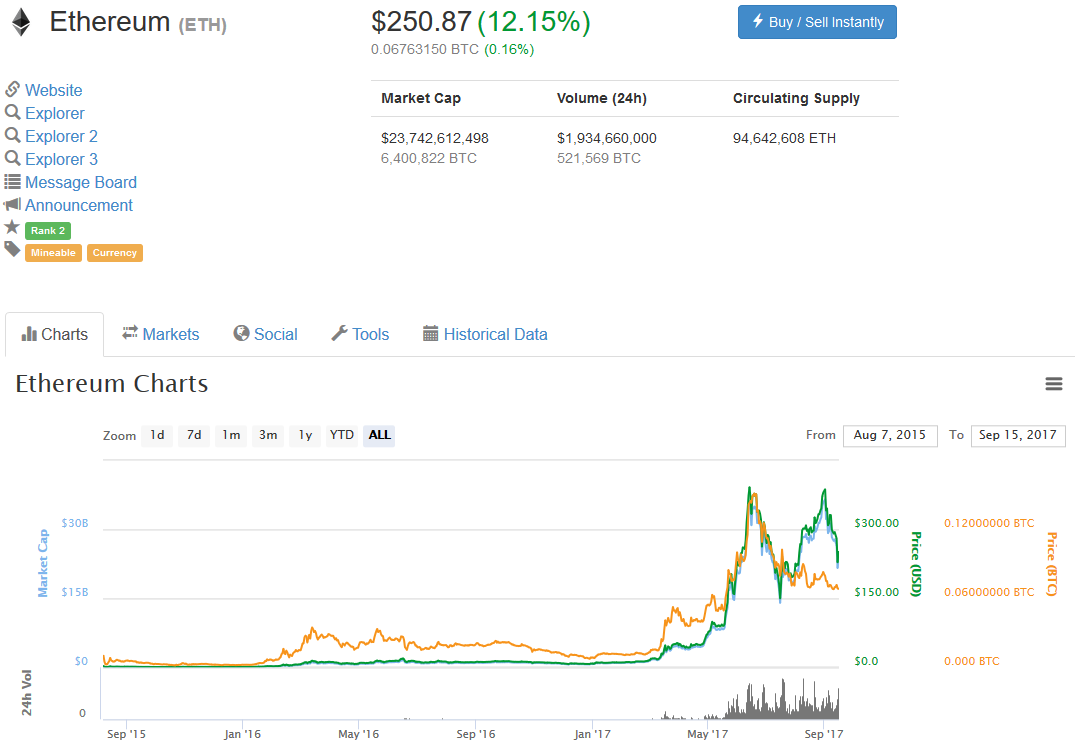Click the chain-link Website icon
Screen dimensions: 1091x749
click(12, 89)
